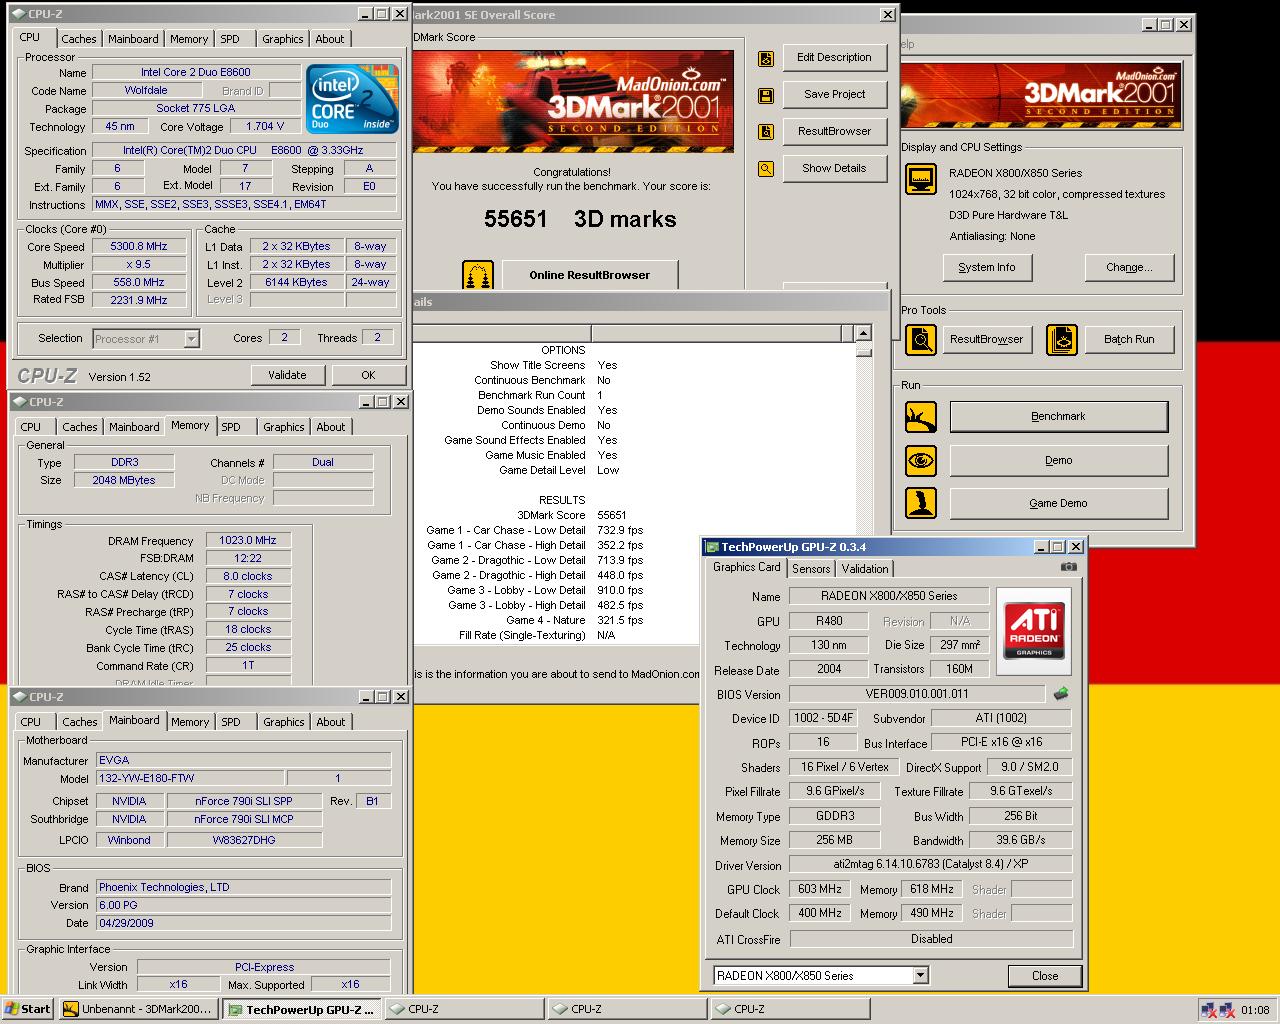Viewport: 1280px width, 1024px height.
Task: Click the Game Demo player icon
Action: click(921, 503)
